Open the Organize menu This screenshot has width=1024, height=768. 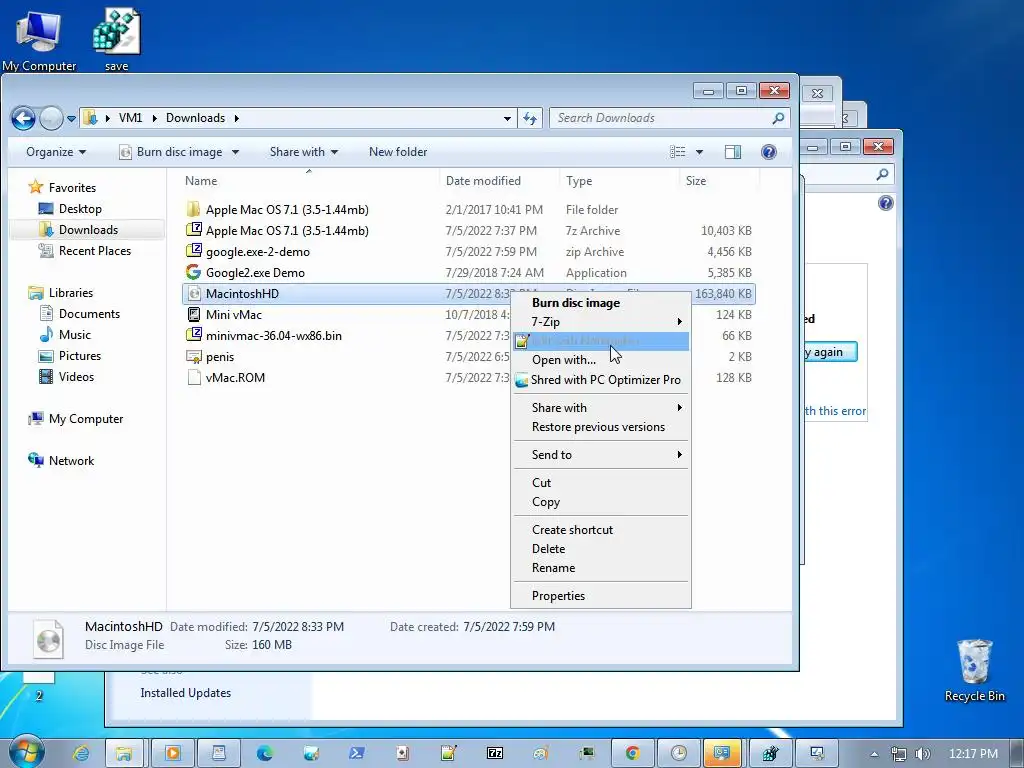56,152
